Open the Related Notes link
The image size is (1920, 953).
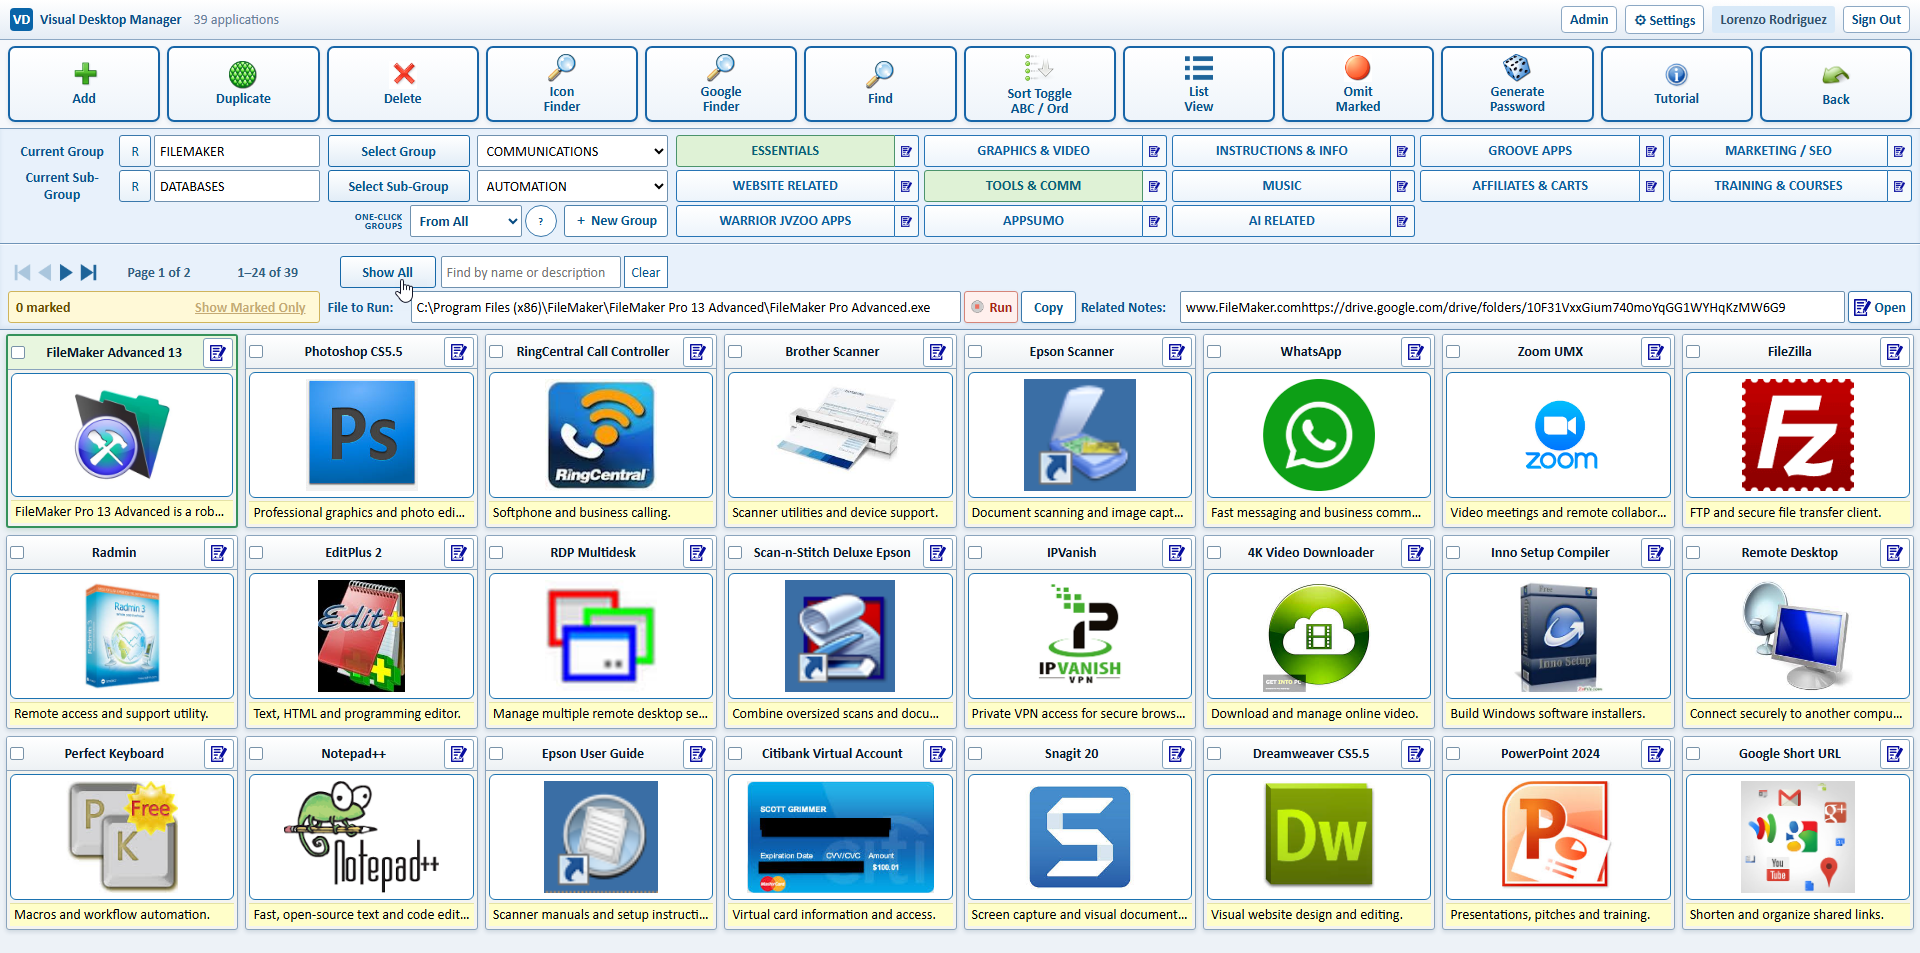point(1880,307)
